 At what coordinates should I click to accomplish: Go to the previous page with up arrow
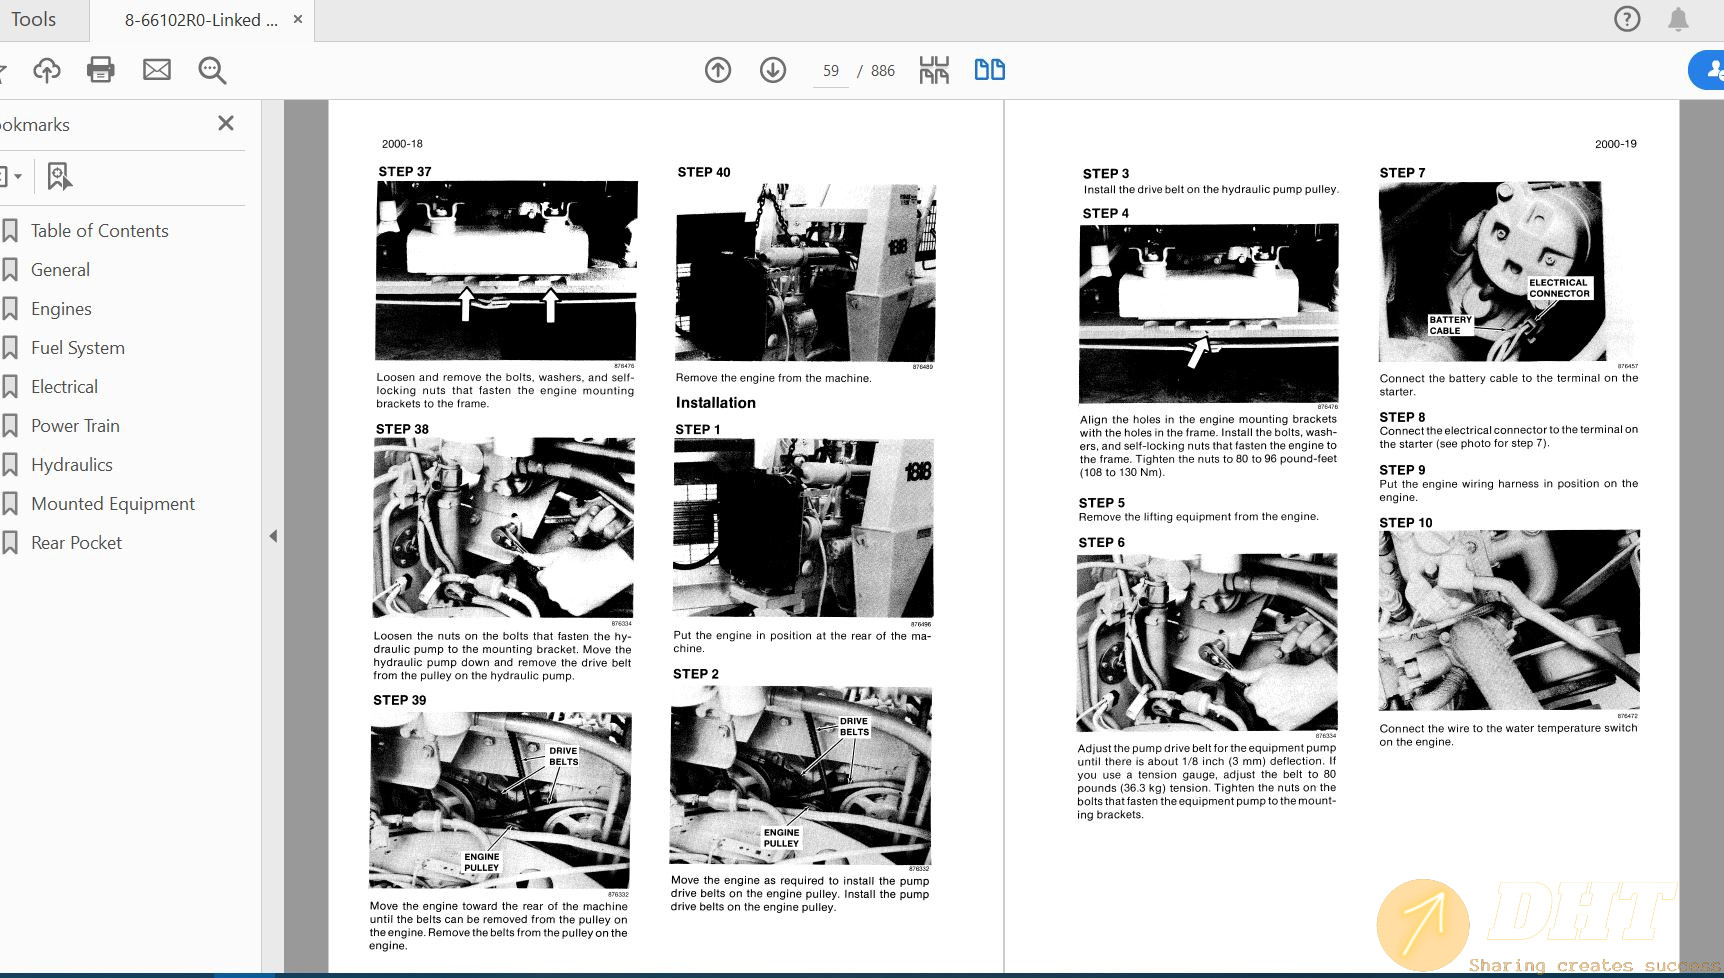[718, 70]
